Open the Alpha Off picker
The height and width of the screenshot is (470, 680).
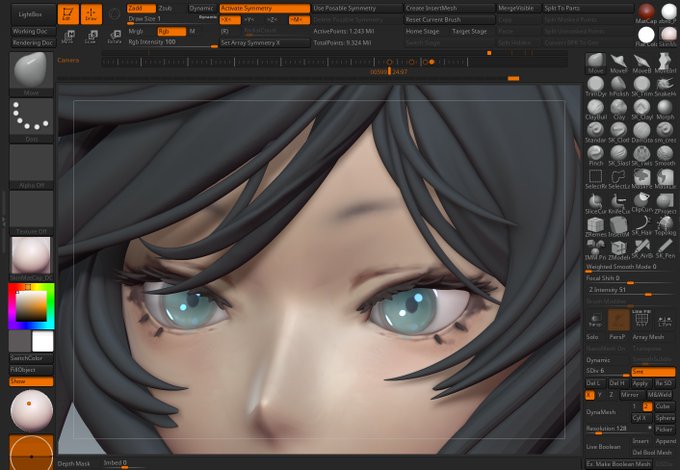coord(31,166)
